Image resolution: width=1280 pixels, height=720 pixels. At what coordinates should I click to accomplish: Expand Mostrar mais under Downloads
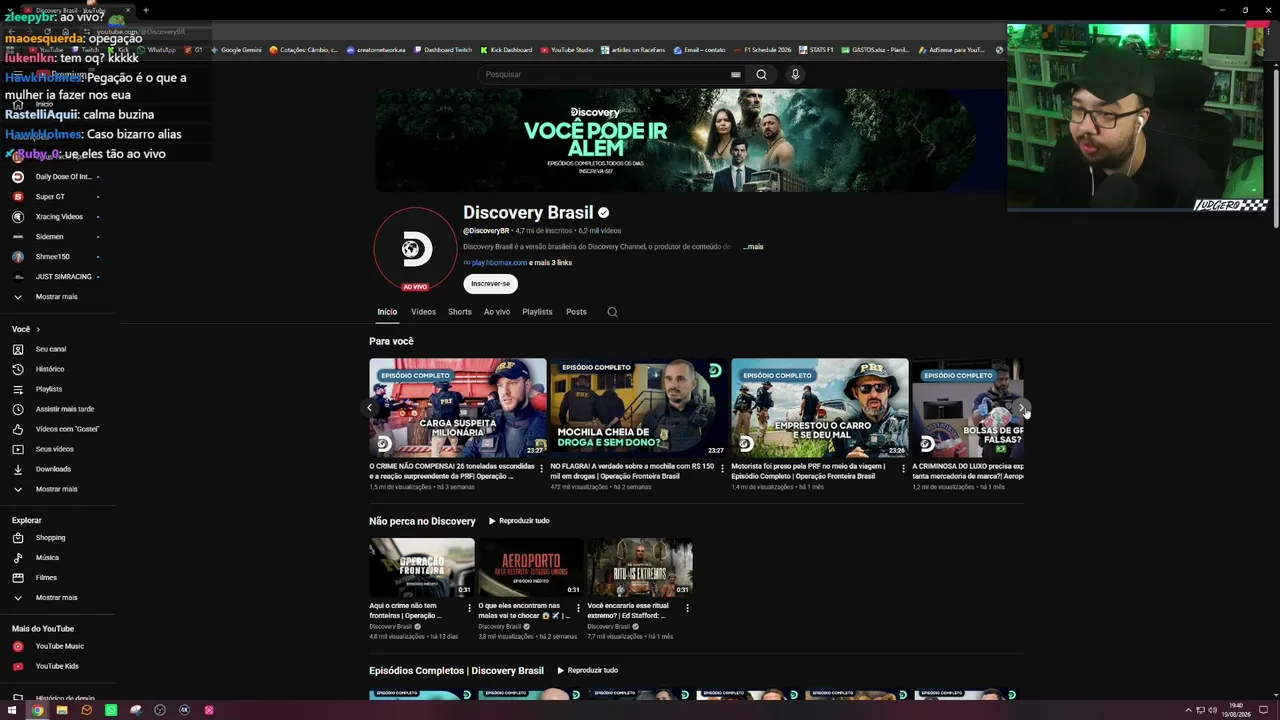pos(56,489)
